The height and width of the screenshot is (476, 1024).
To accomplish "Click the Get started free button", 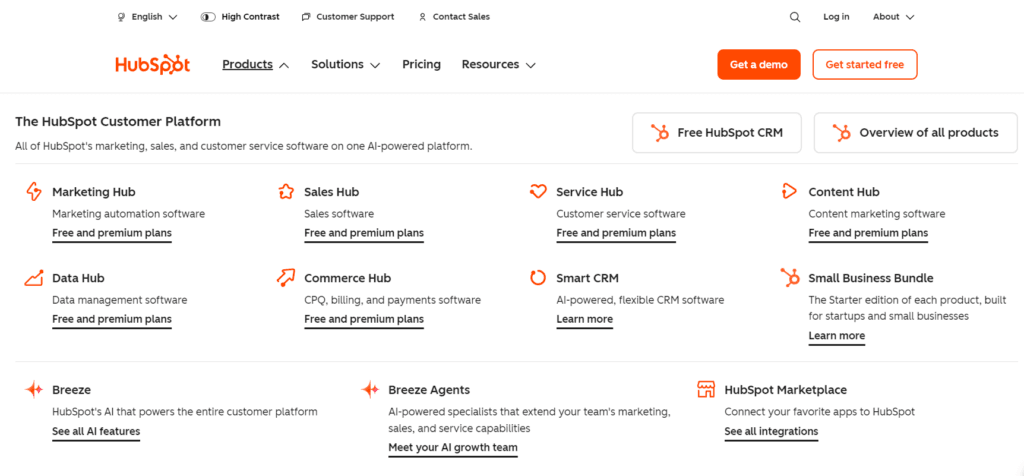I will tap(865, 65).
